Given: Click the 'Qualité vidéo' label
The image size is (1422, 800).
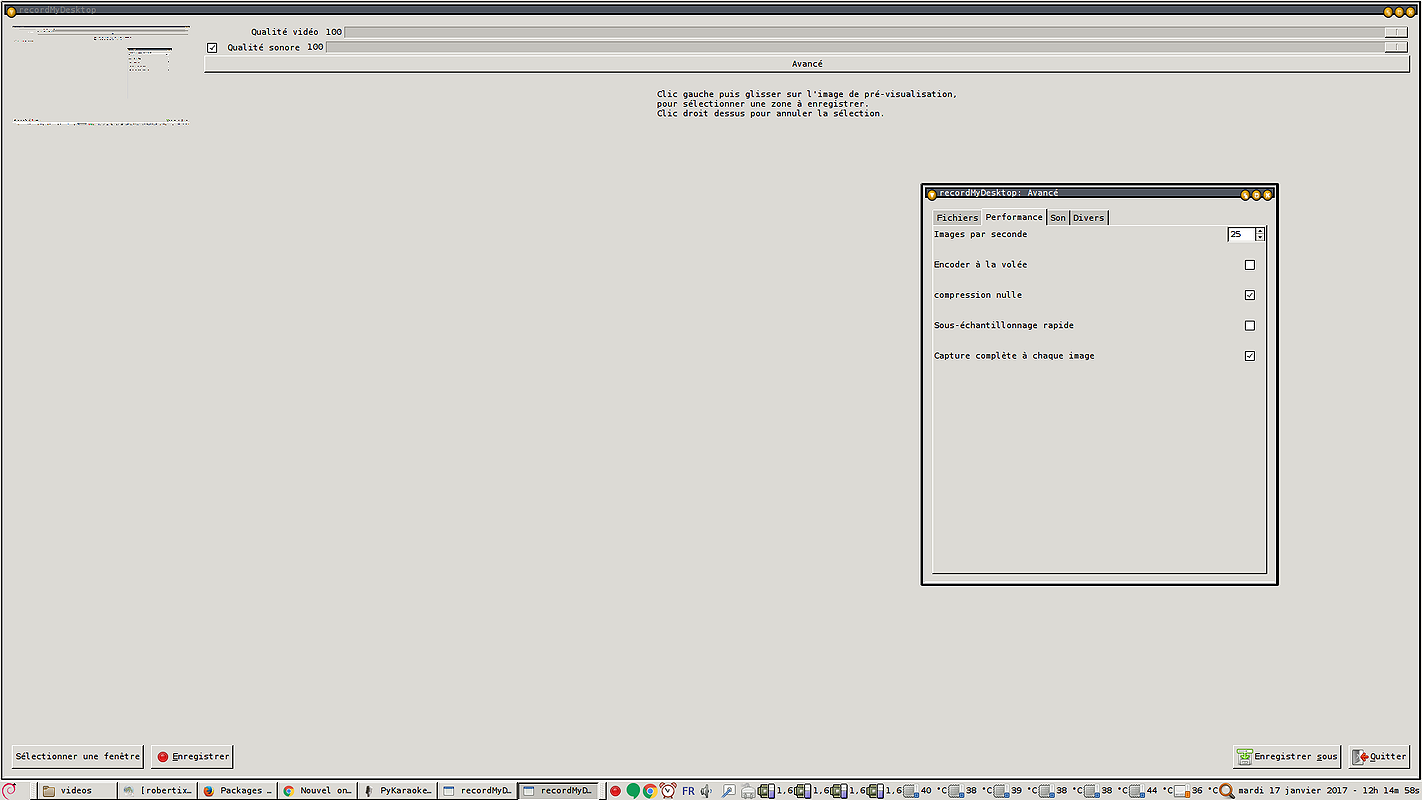Looking at the screenshot, I should point(285,32).
